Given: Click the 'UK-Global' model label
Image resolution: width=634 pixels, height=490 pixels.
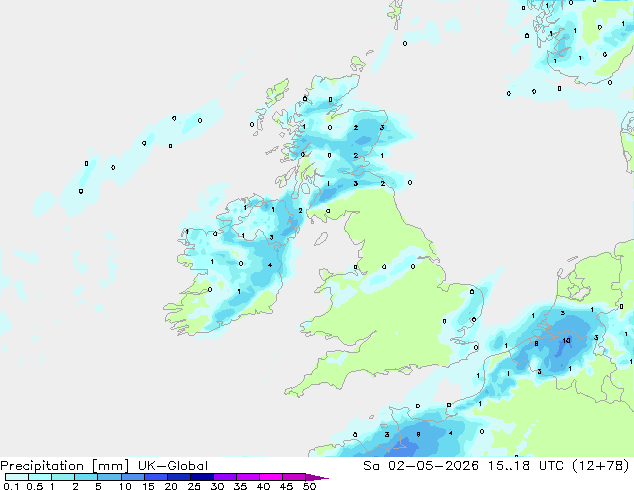Looking at the screenshot, I should point(173,466).
